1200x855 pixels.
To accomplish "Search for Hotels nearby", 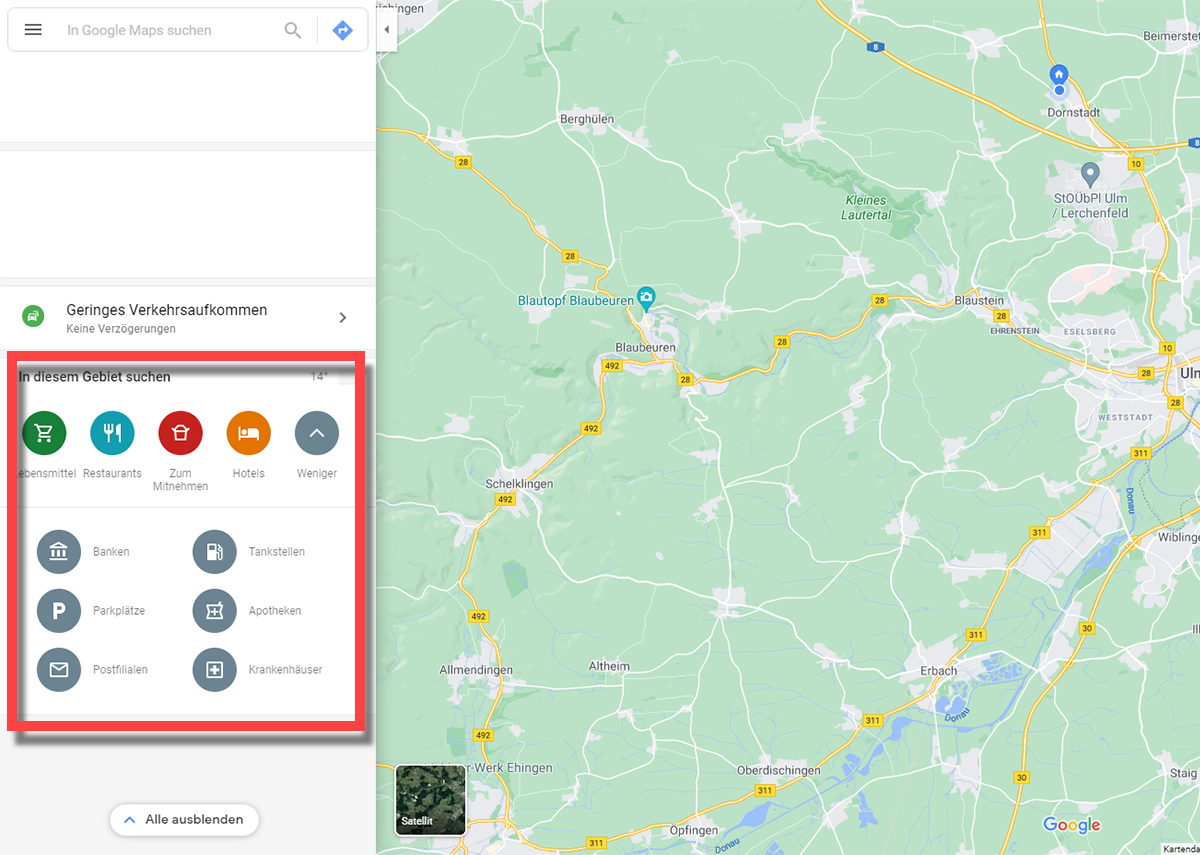I will (248, 433).
